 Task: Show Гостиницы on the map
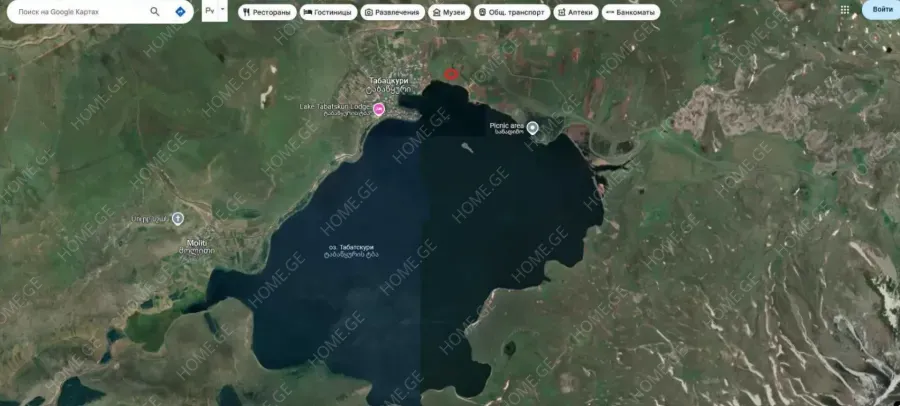point(328,13)
